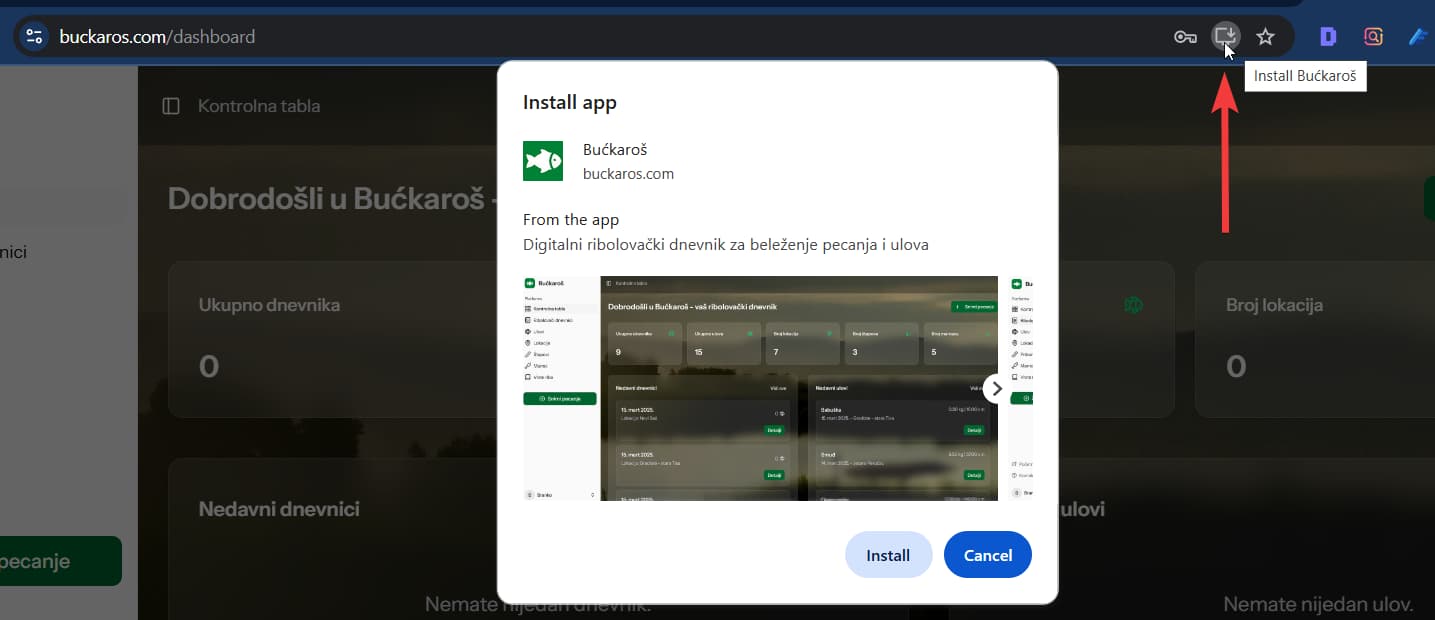1435x620 pixels.
Task: Click the Dobrodošli u Bućkaroš heading
Action: tap(332, 198)
